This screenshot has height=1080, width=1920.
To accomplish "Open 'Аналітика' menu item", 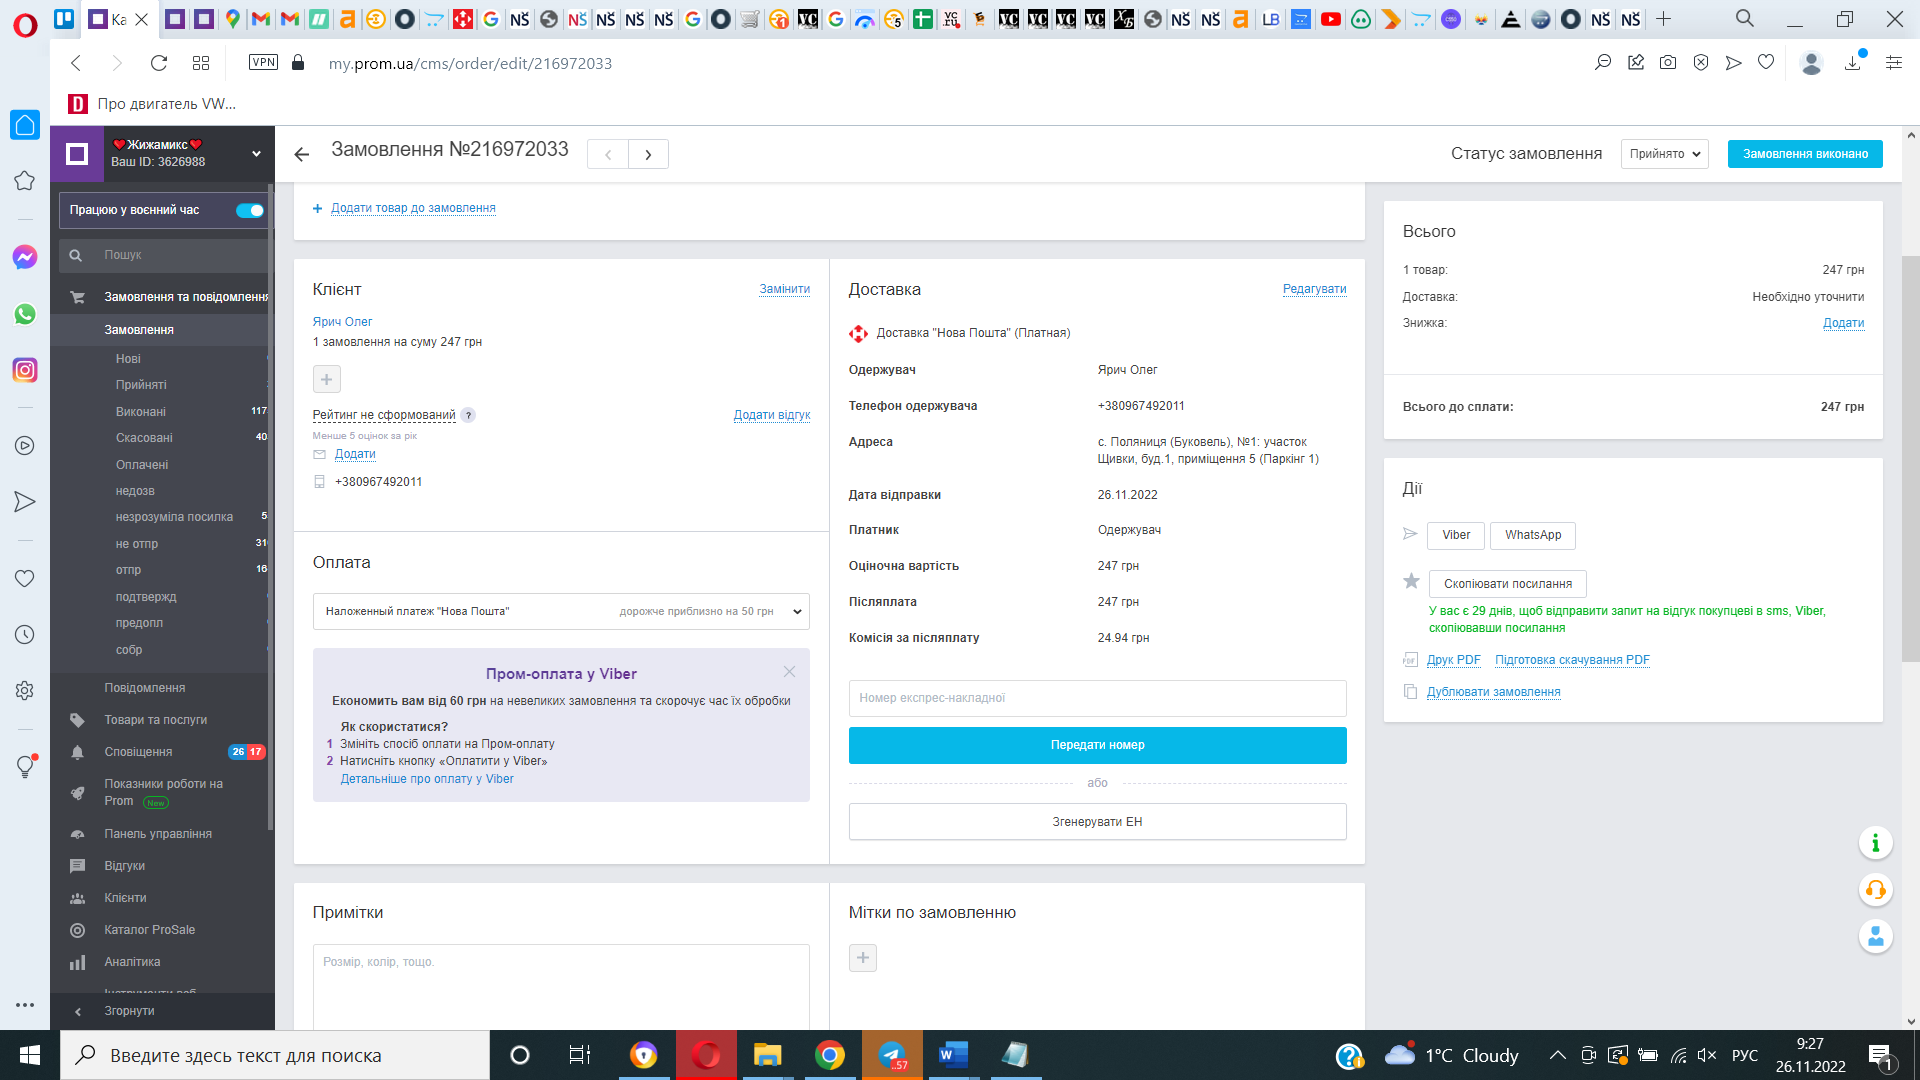I will tap(132, 962).
